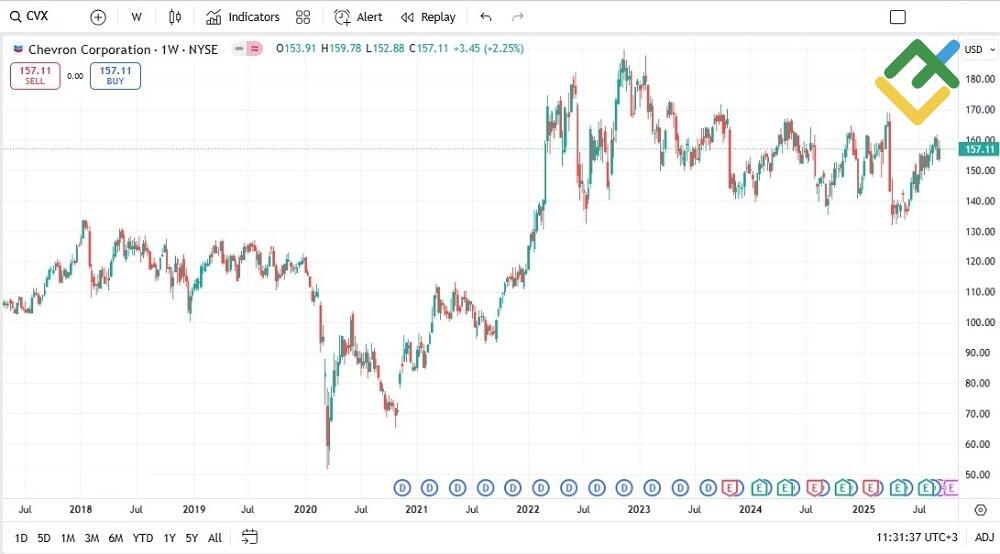
Task: Click the 100.00 price axis label
Action: pyautogui.click(x=980, y=322)
